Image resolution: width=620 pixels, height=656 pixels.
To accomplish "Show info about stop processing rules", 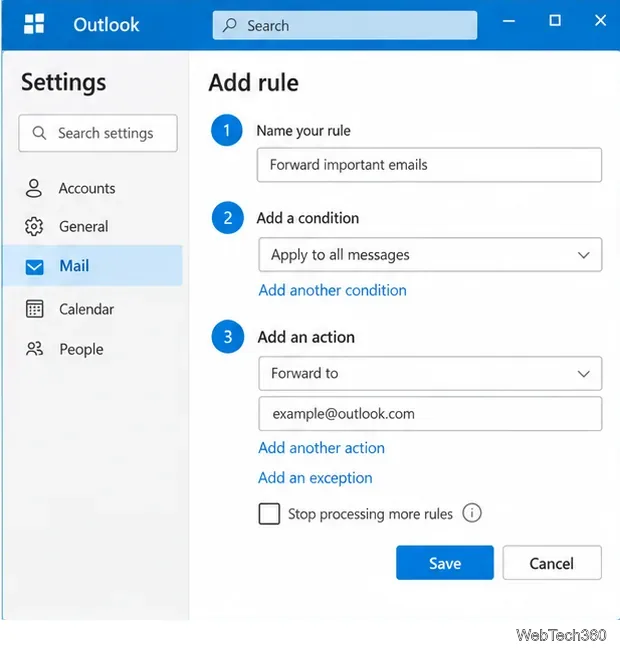I will 471,513.
